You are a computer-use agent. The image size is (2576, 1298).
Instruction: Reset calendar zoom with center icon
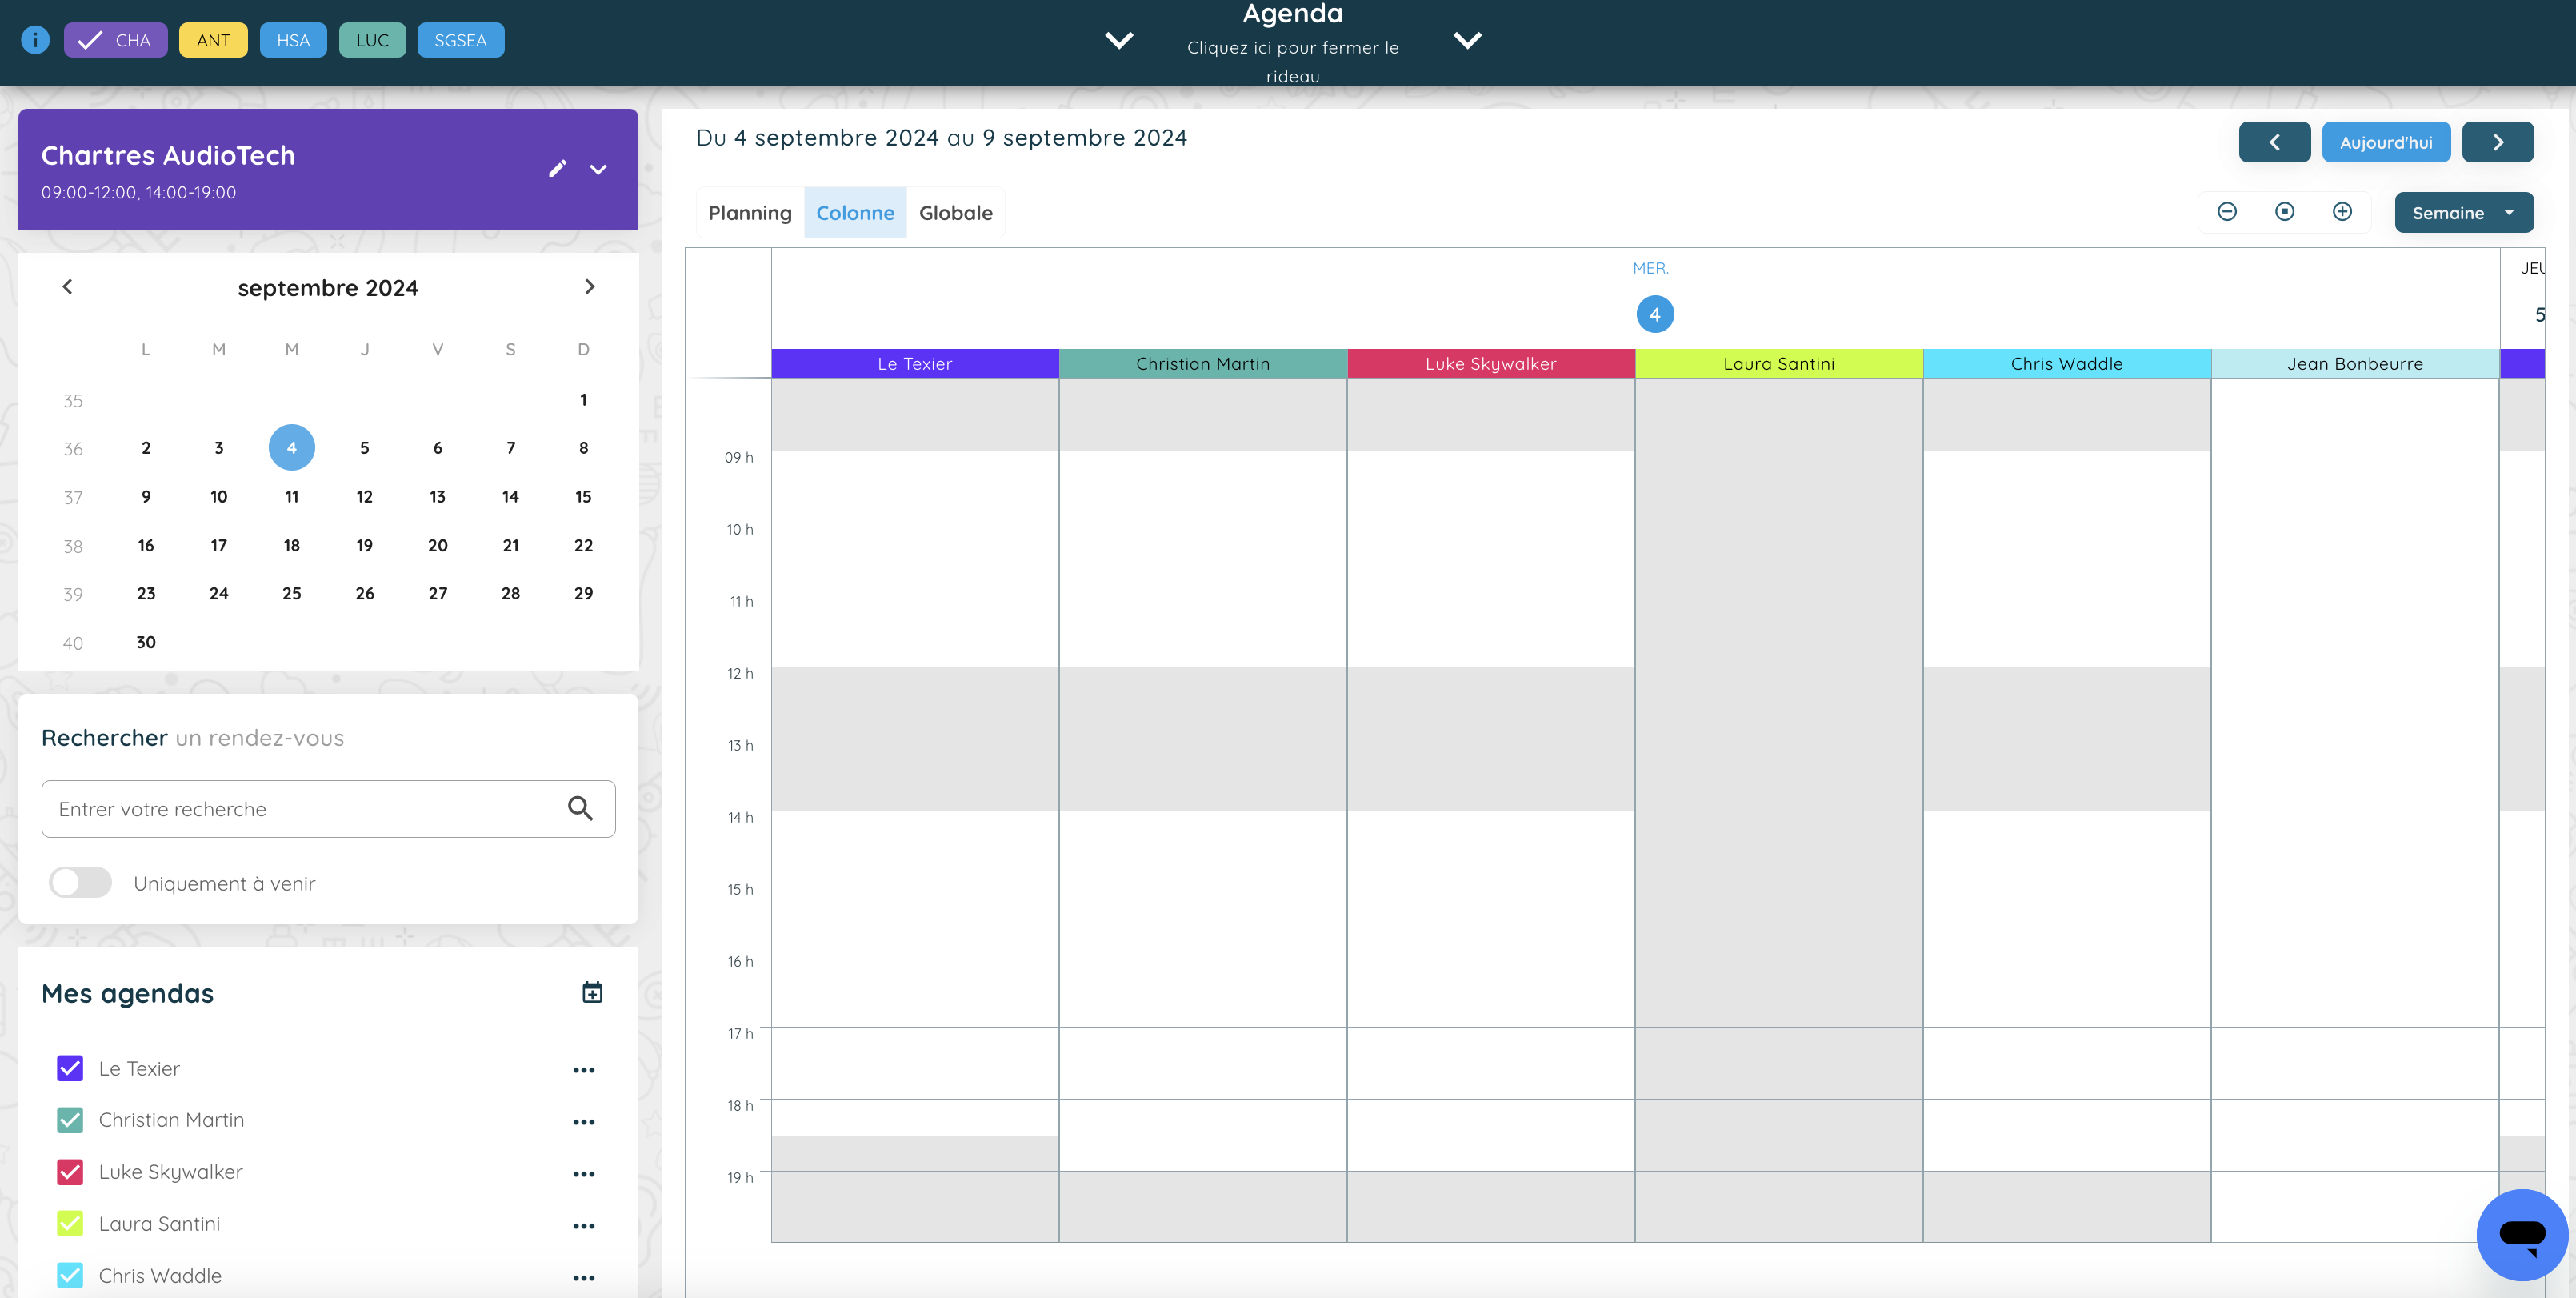(x=2284, y=212)
